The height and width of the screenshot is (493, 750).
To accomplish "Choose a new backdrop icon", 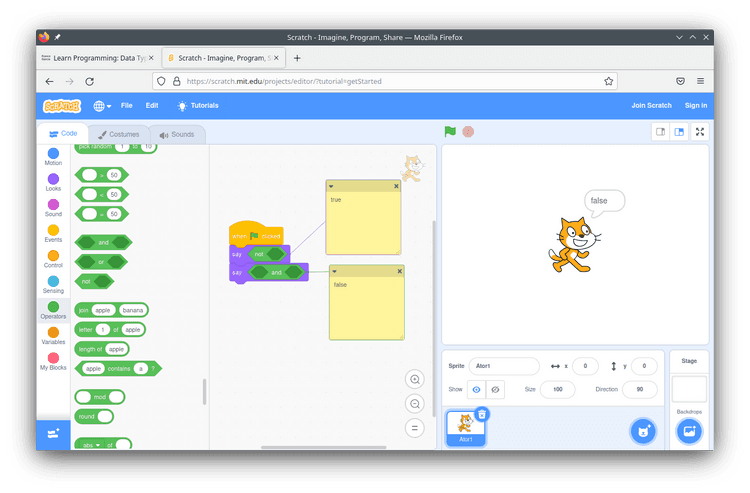I will (x=689, y=431).
